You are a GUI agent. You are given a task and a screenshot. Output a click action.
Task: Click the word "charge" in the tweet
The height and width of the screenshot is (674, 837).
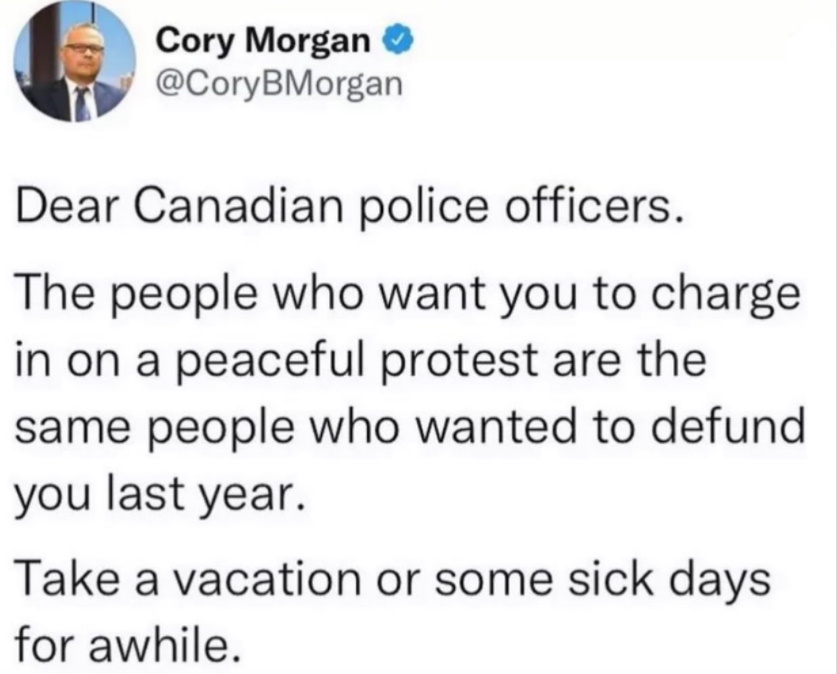[728, 297]
